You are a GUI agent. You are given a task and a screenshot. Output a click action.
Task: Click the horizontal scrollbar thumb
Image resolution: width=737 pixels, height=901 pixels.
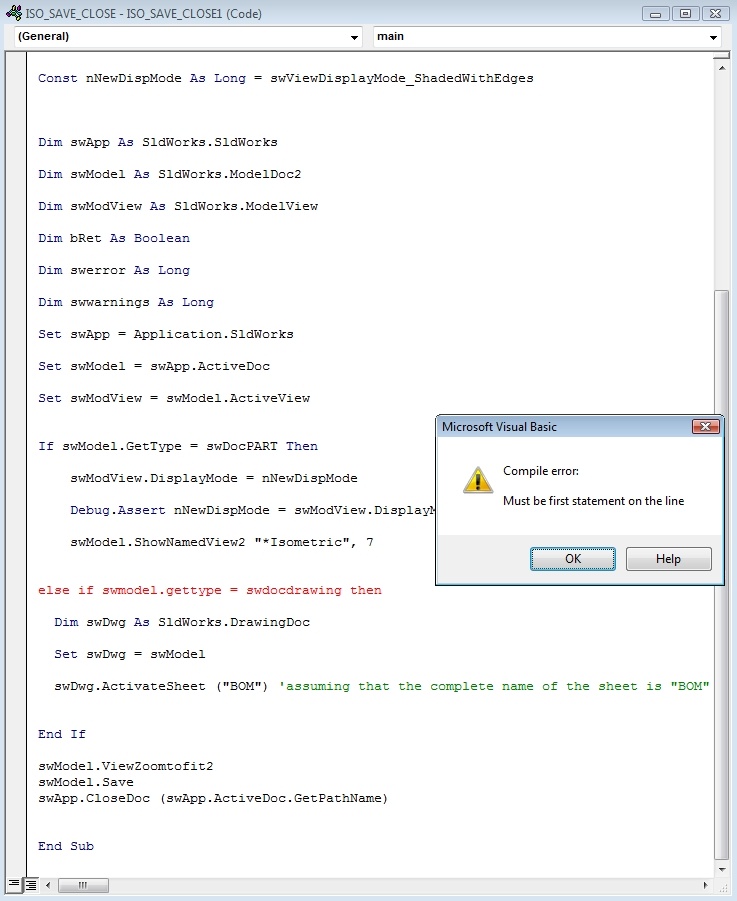(83, 885)
